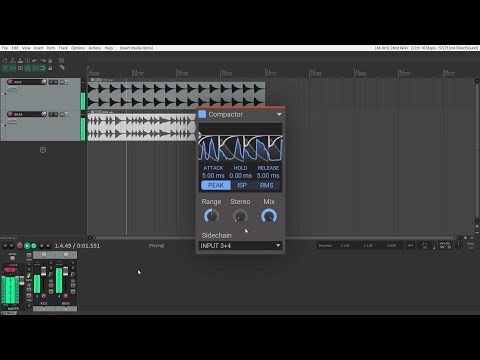Arm the BASS track for recording
The width and height of the screenshot is (480, 360).
10,114
